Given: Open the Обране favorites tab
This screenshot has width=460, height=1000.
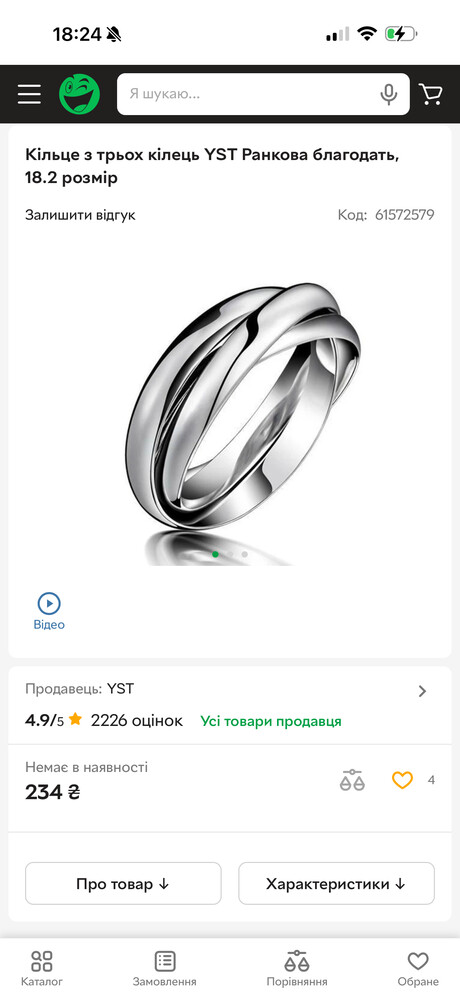Looking at the screenshot, I should (418, 969).
